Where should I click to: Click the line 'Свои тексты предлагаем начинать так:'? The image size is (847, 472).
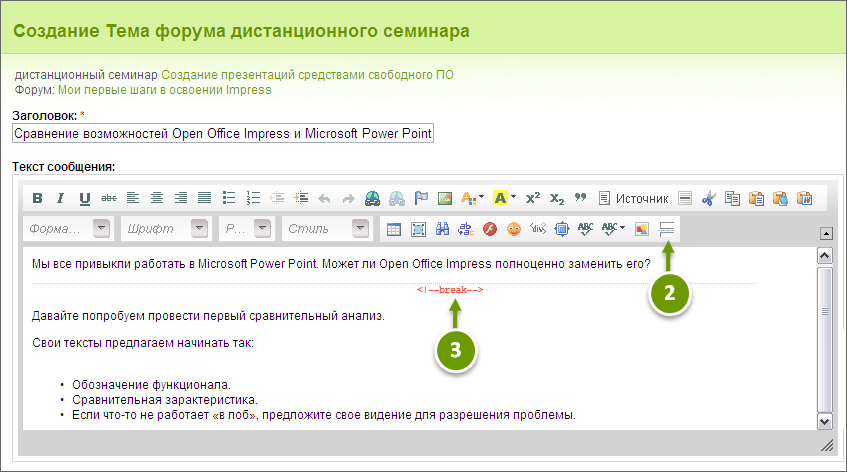[x=143, y=343]
